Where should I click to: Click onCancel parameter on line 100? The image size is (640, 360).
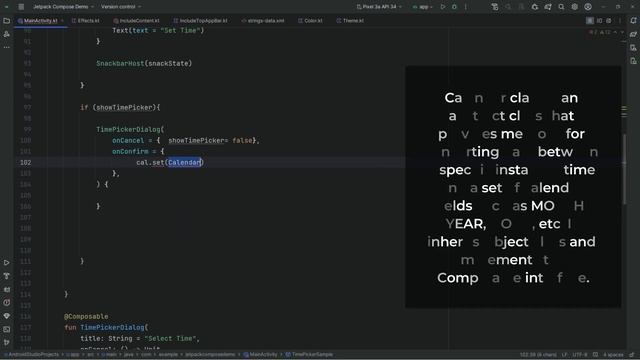click(x=128, y=140)
